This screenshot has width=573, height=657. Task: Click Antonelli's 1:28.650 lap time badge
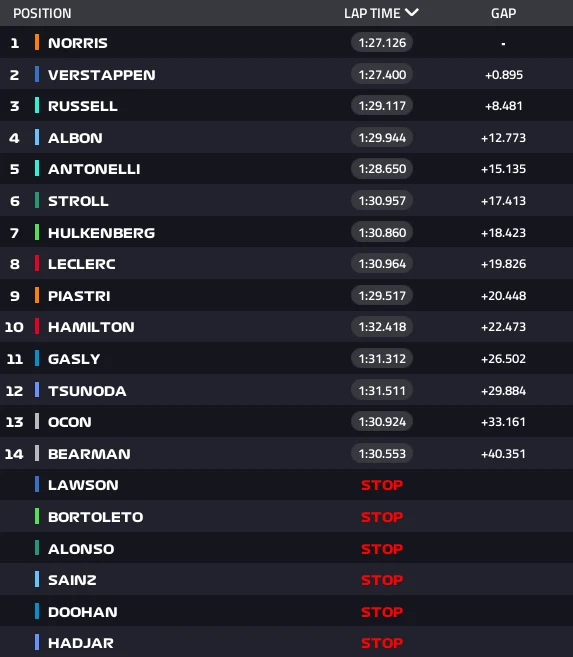point(382,169)
